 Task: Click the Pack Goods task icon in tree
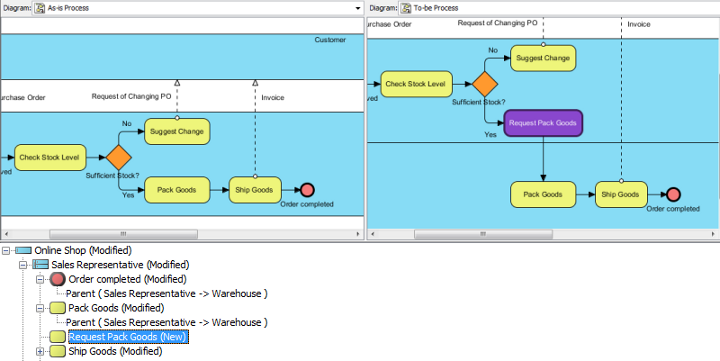click(x=58, y=308)
